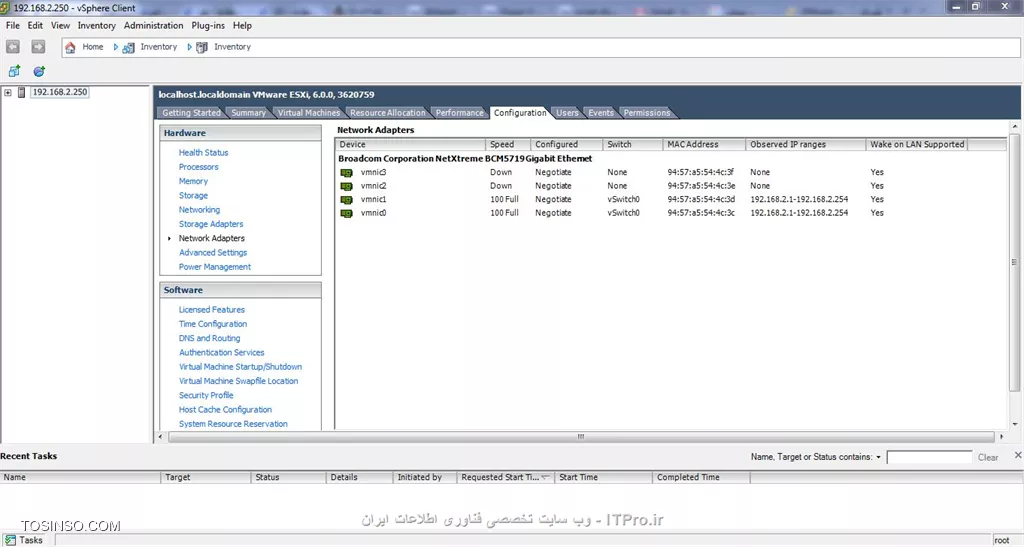Switch to the Performance tab
Screen dimensions: 1024x547
(x=459, y=113)
